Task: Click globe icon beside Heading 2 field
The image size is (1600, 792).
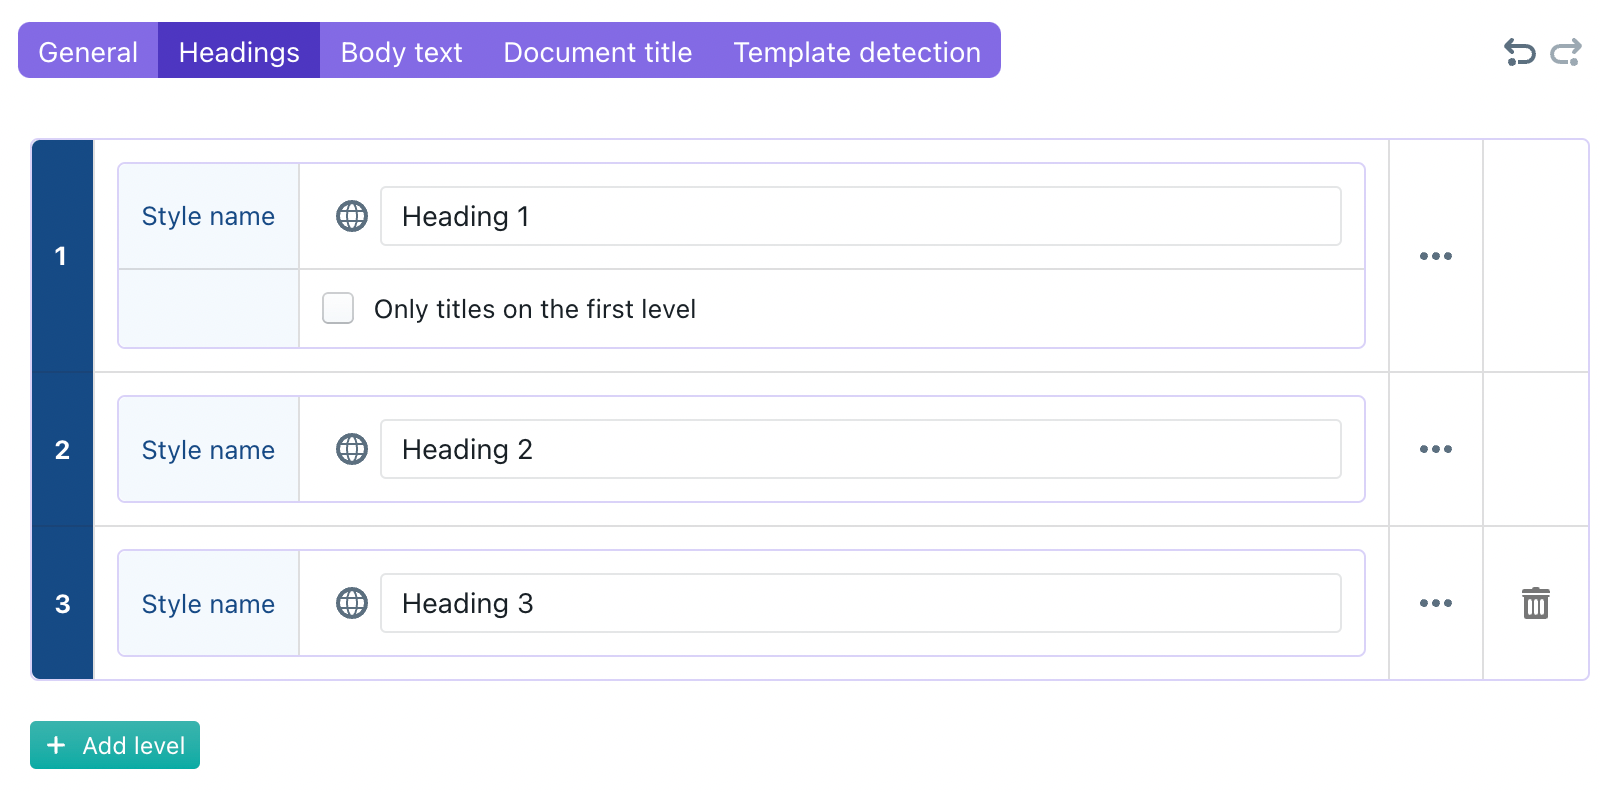Action: click(x=352, y=449)
